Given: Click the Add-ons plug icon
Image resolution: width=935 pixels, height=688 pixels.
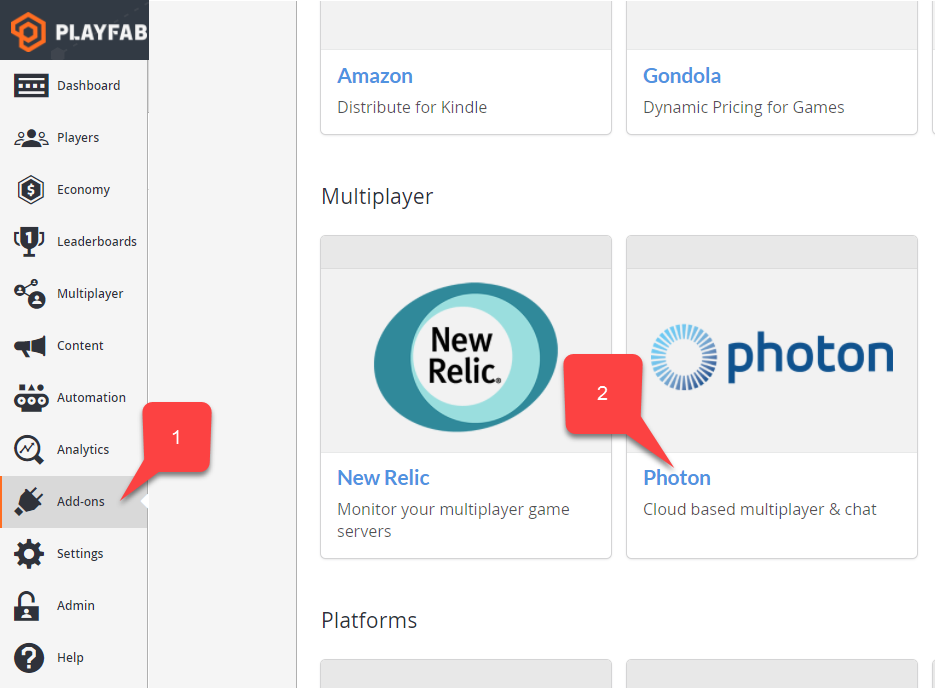Looking at the screenshot, I should click(29, 501).
